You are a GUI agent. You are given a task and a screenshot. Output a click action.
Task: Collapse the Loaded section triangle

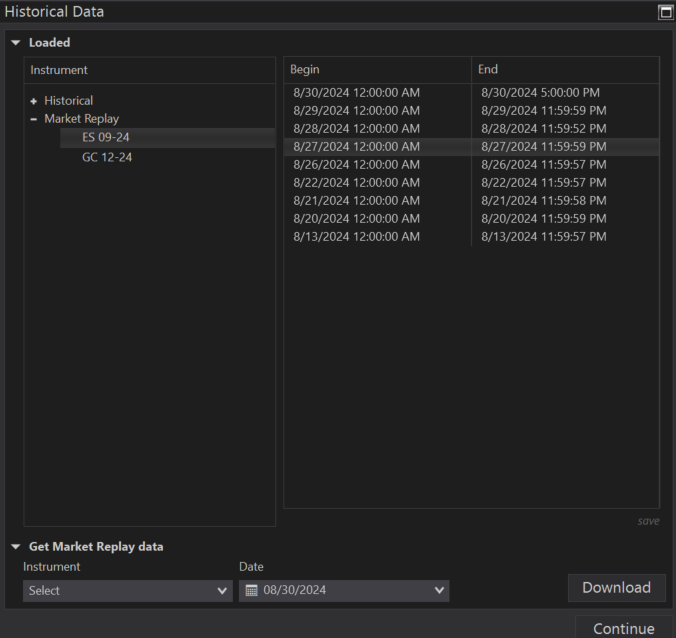click(16, 43)
